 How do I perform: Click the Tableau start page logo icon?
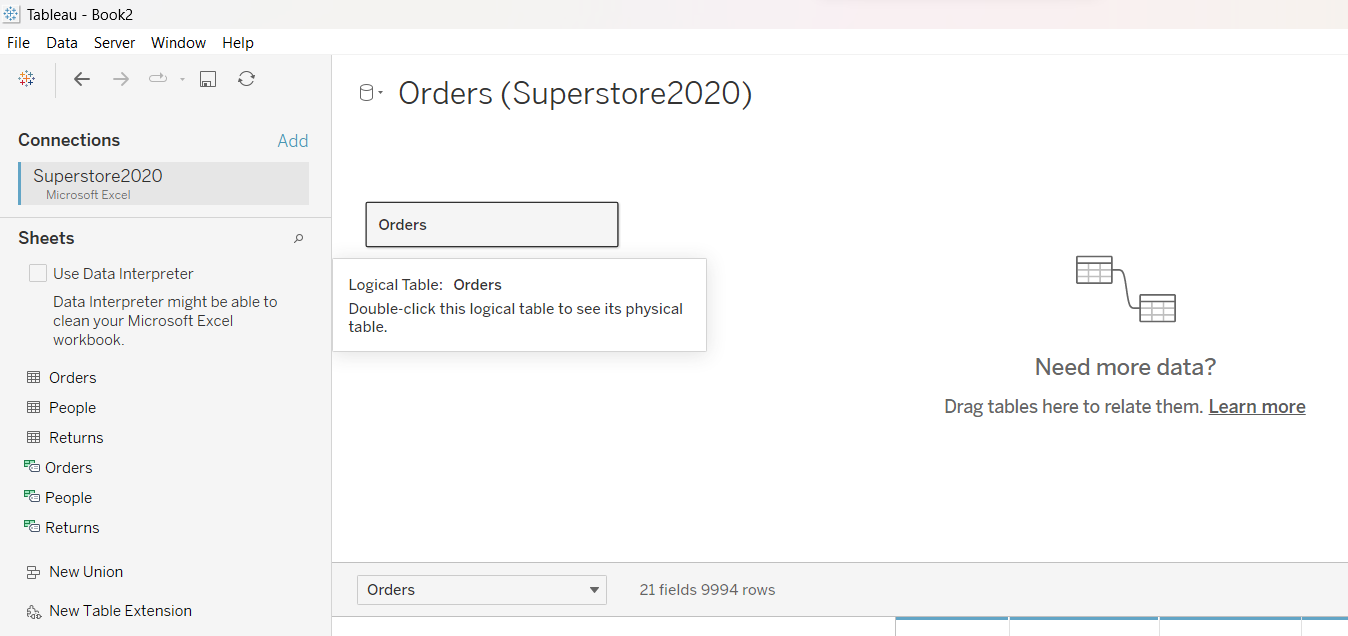[x=27, y=79]
